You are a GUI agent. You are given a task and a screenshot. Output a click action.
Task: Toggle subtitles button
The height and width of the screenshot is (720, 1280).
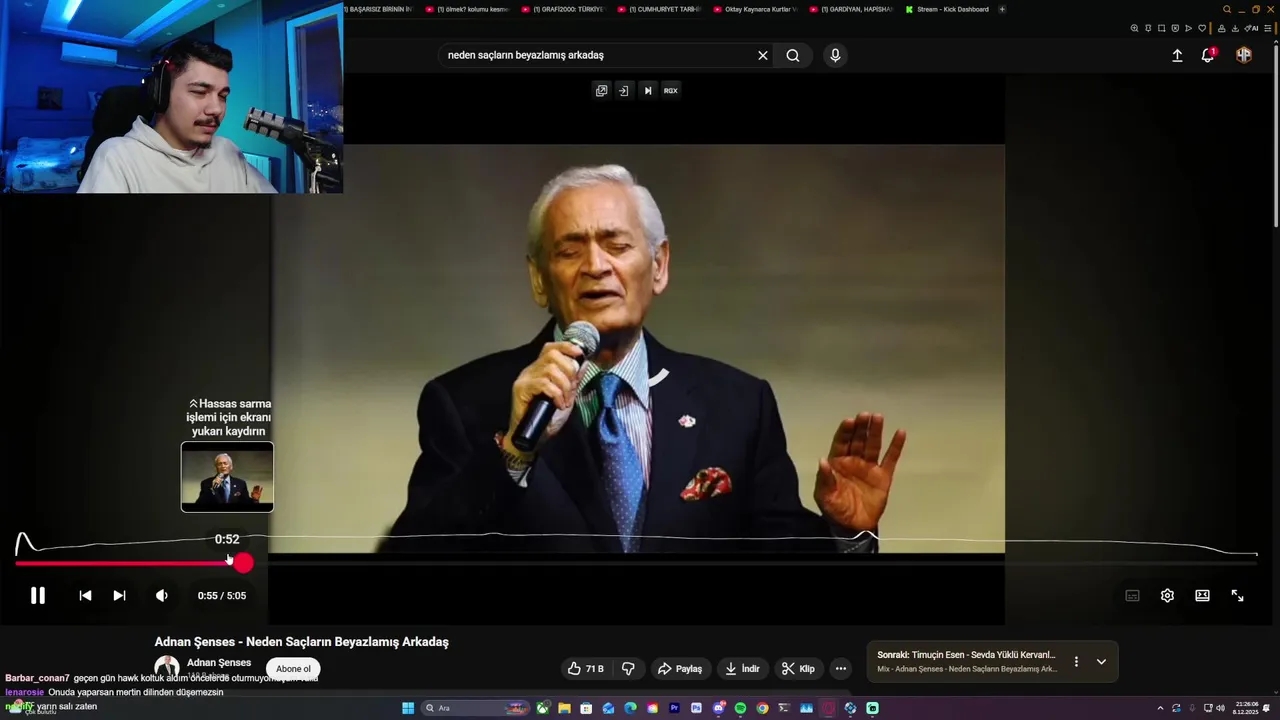pos(1132,596)
